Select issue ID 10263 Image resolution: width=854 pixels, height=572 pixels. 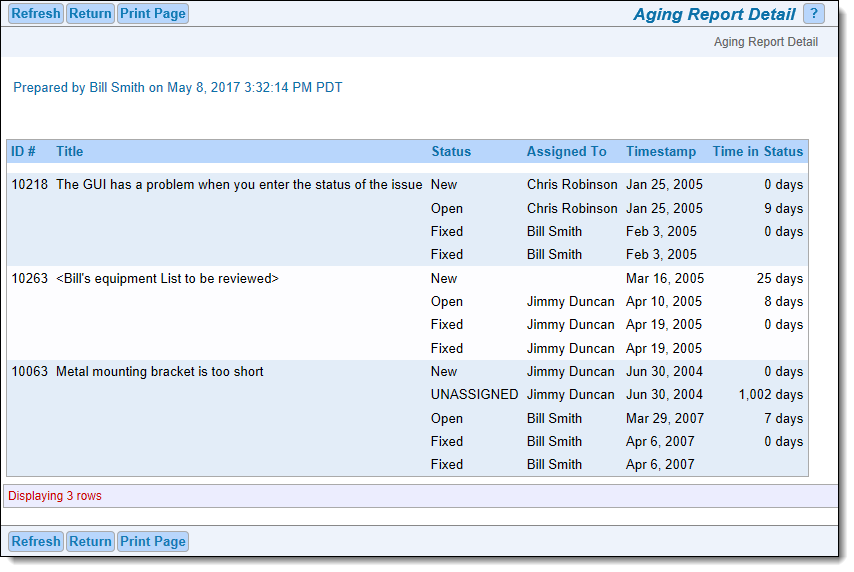tap(29, 279)
